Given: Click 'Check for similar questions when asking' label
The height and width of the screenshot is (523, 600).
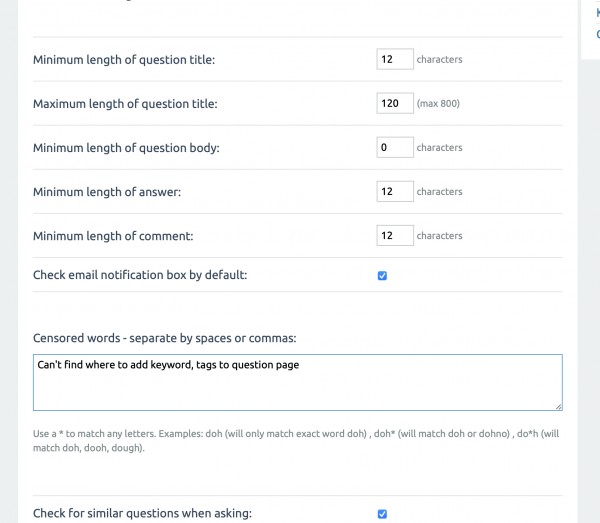Looking at the screenshot, I should (142, 513).
